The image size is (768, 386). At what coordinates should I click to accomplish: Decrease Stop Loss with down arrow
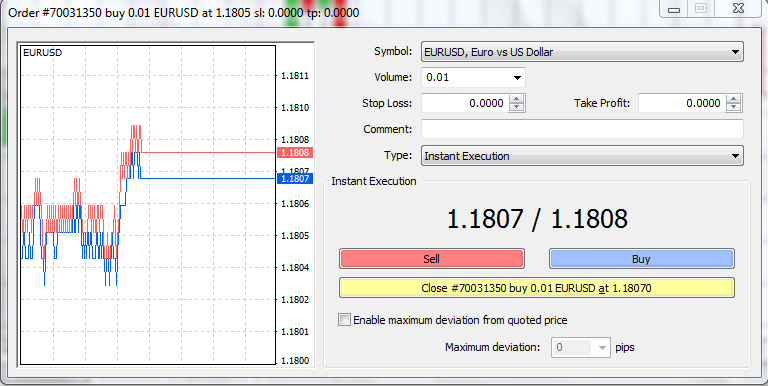tap(517, 107)
